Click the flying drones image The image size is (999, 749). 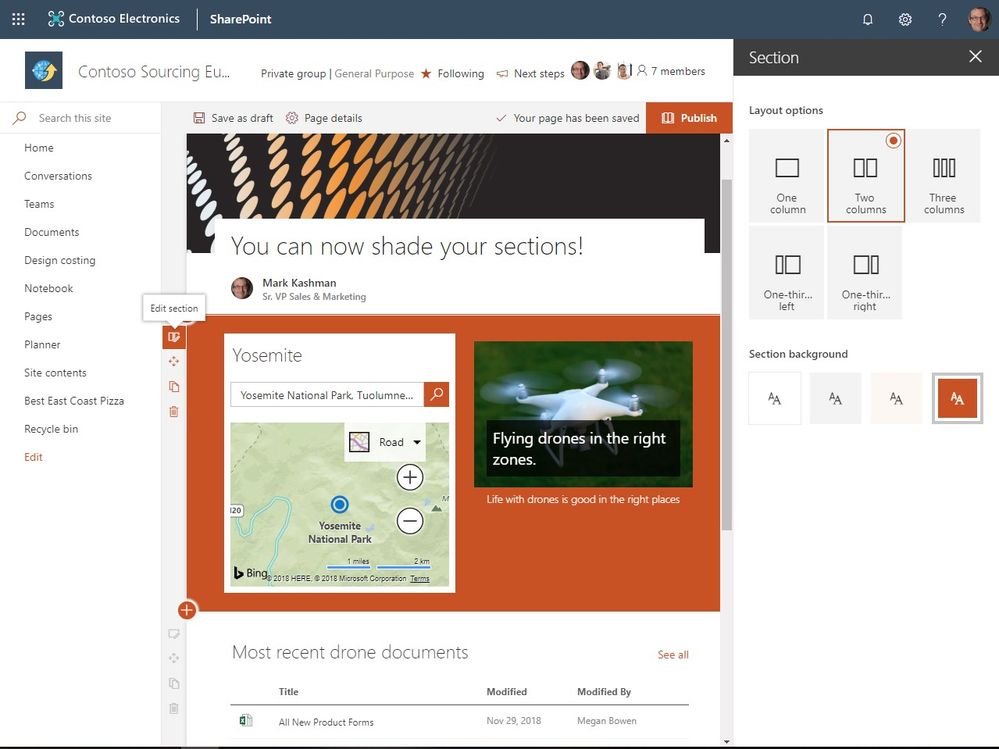pos(583,414)
